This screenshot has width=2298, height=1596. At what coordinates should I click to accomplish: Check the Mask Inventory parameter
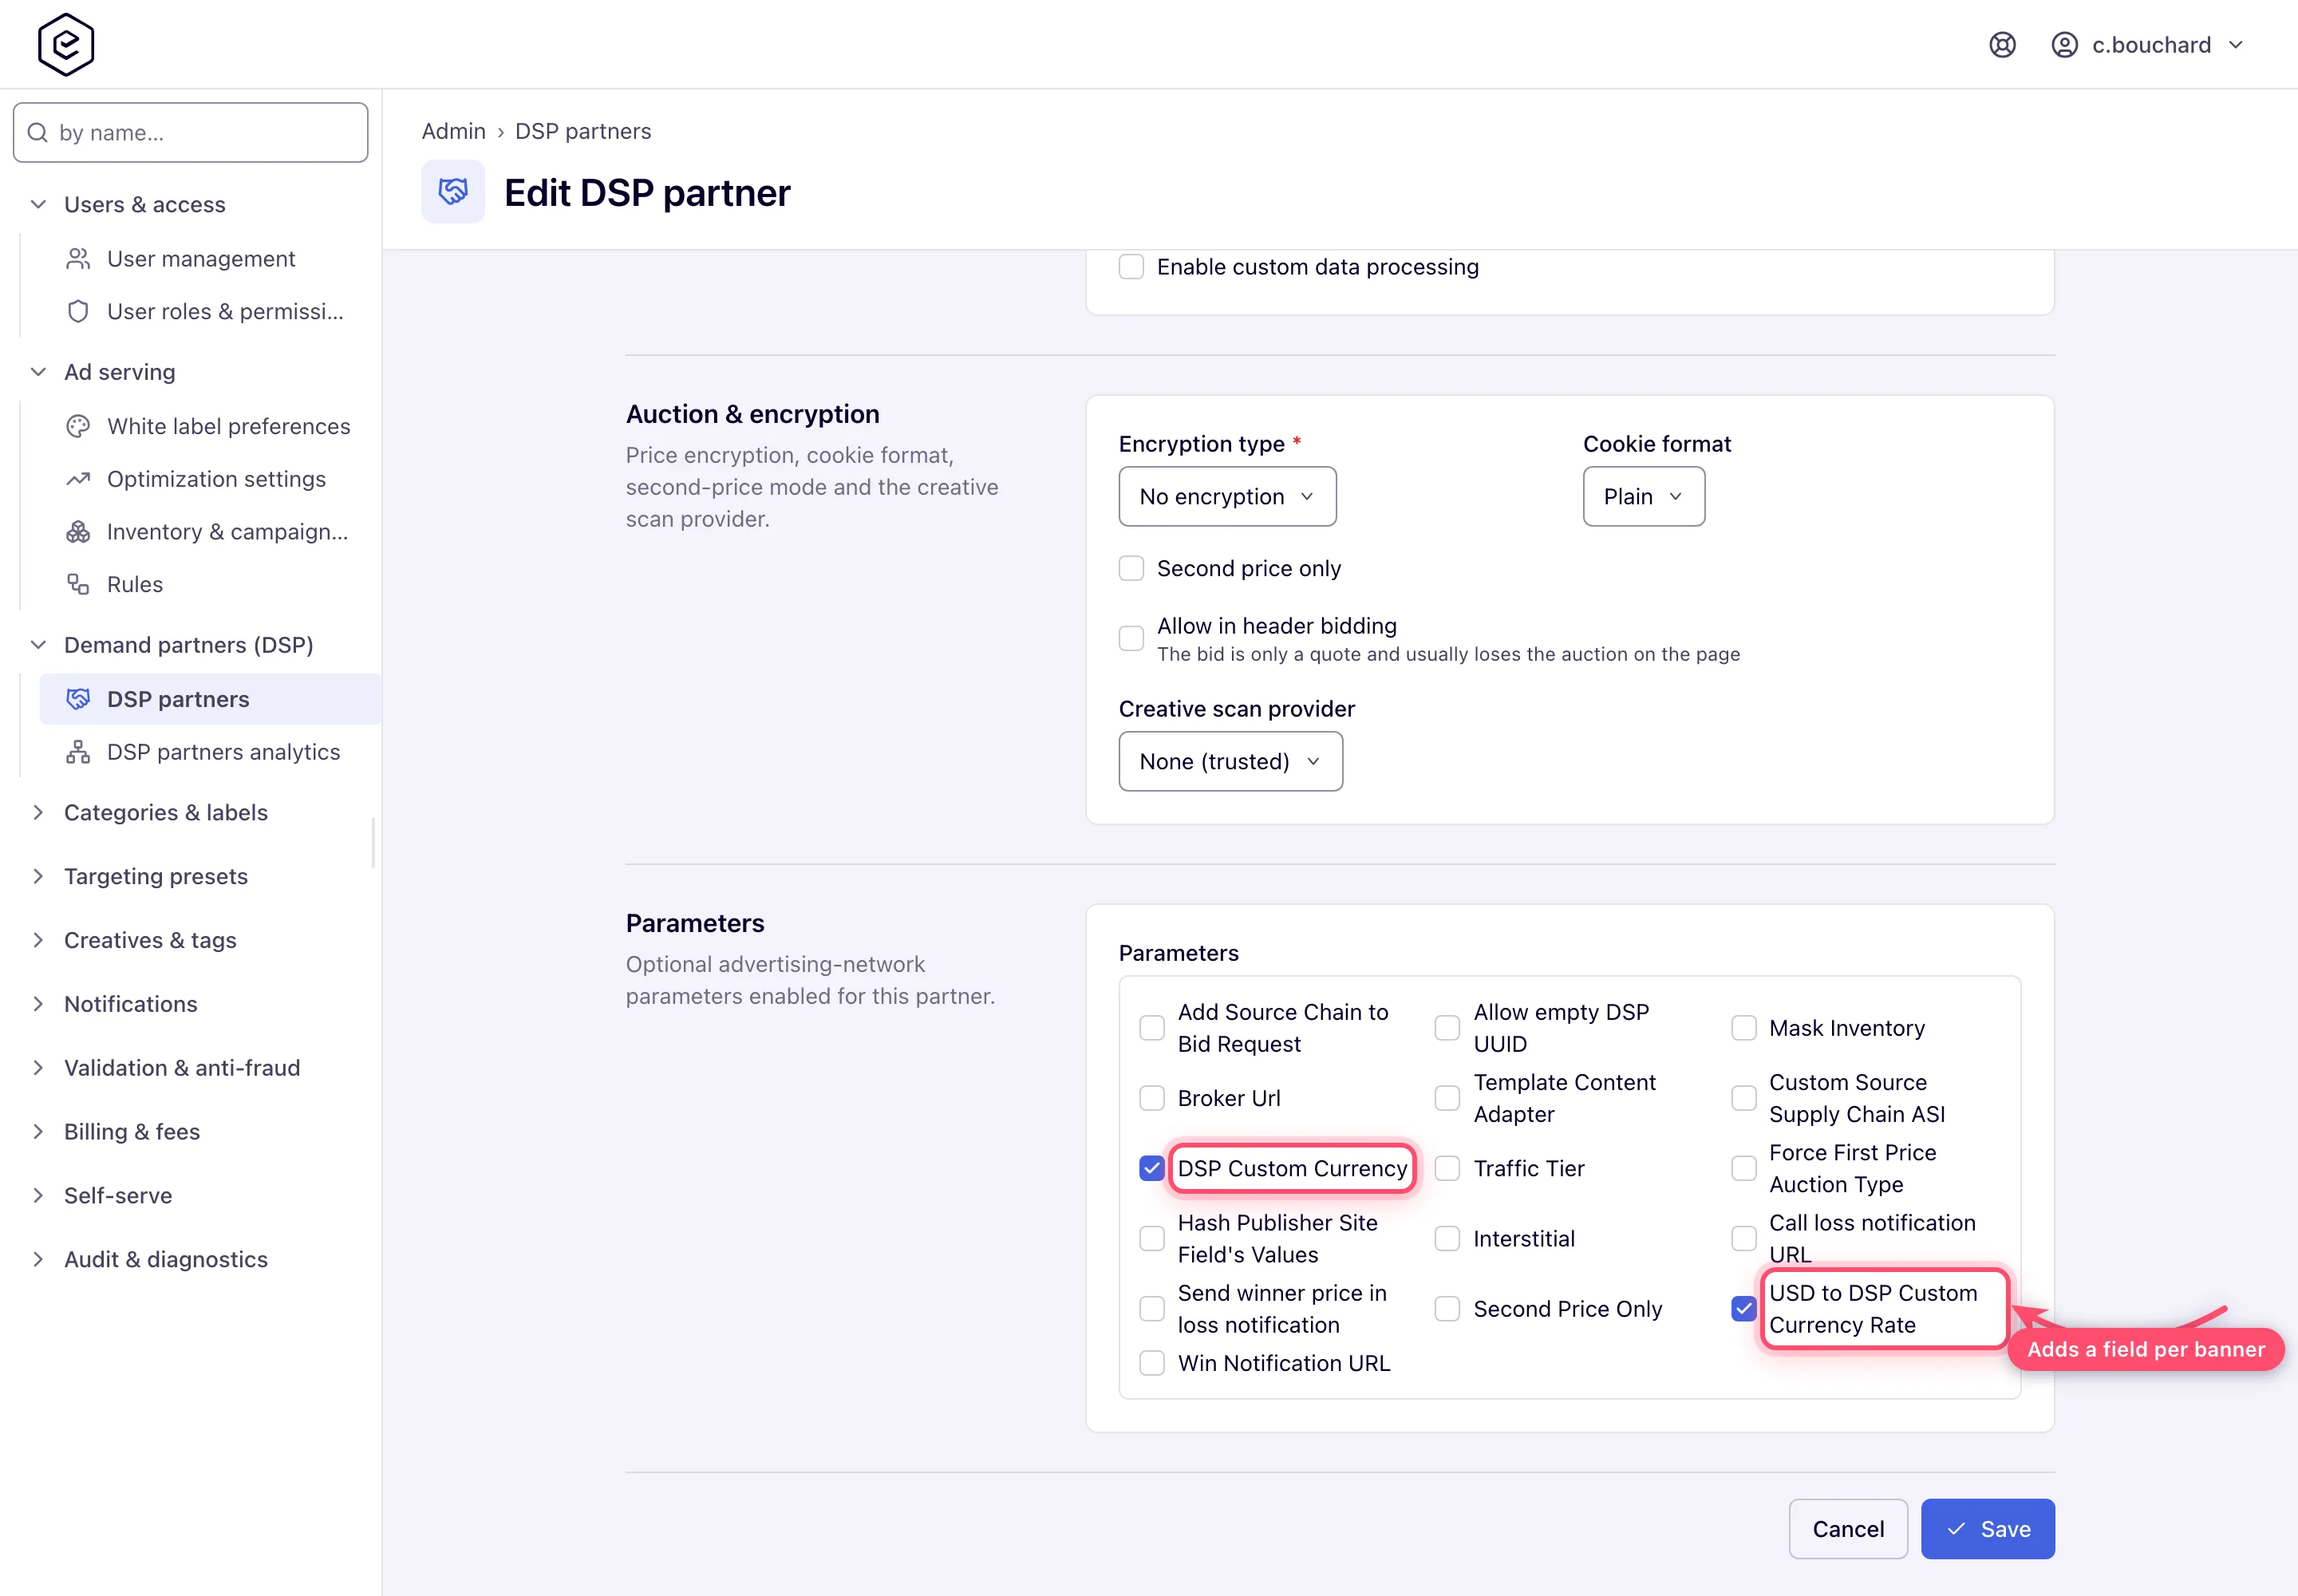(1744, 1028)
